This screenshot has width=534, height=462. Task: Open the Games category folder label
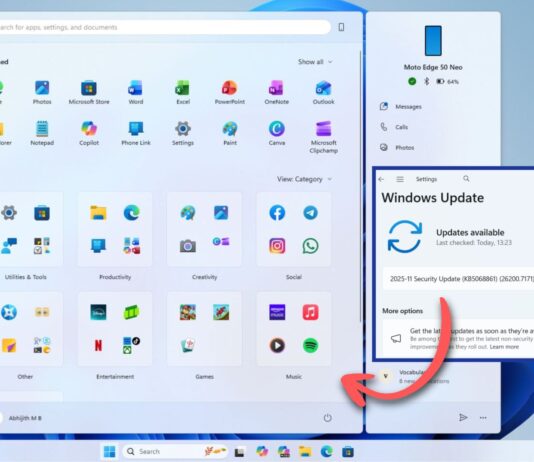pos(204,377)
